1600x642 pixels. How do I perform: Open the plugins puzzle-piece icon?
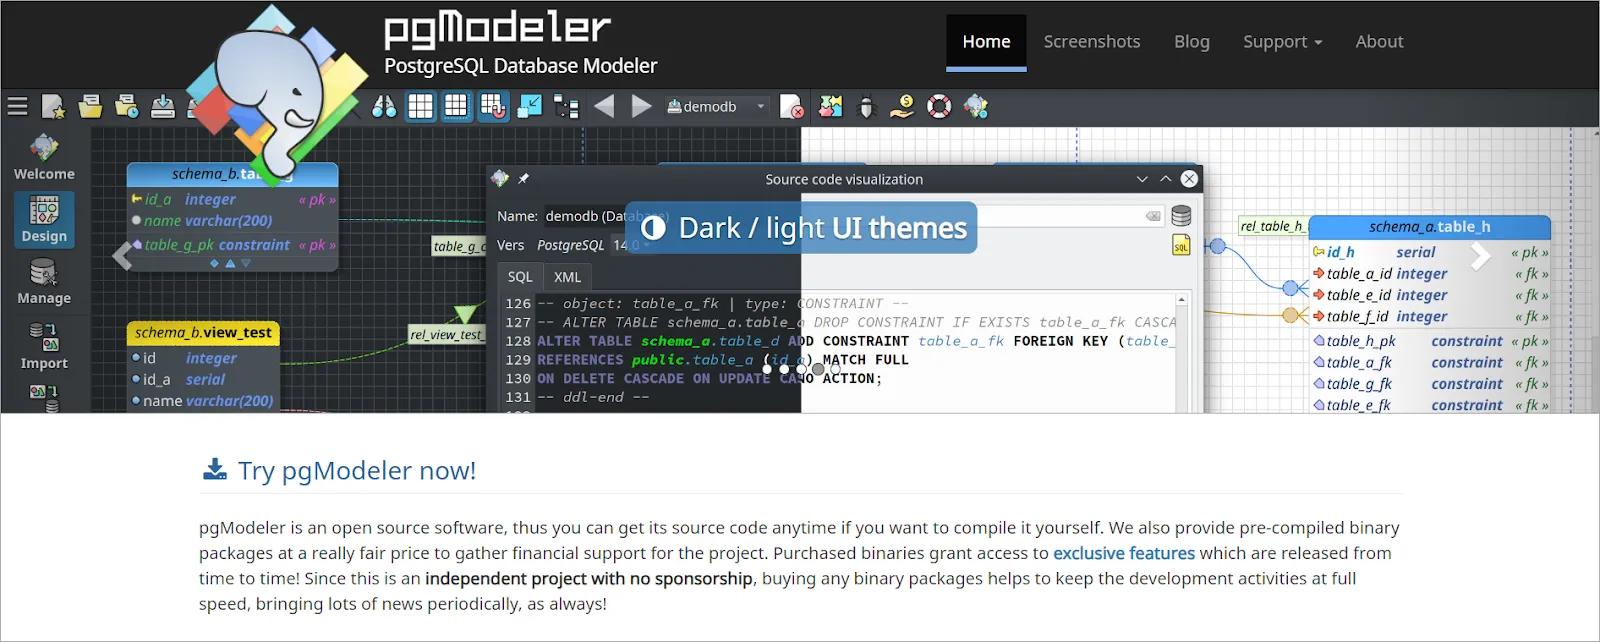coord(830,106)
